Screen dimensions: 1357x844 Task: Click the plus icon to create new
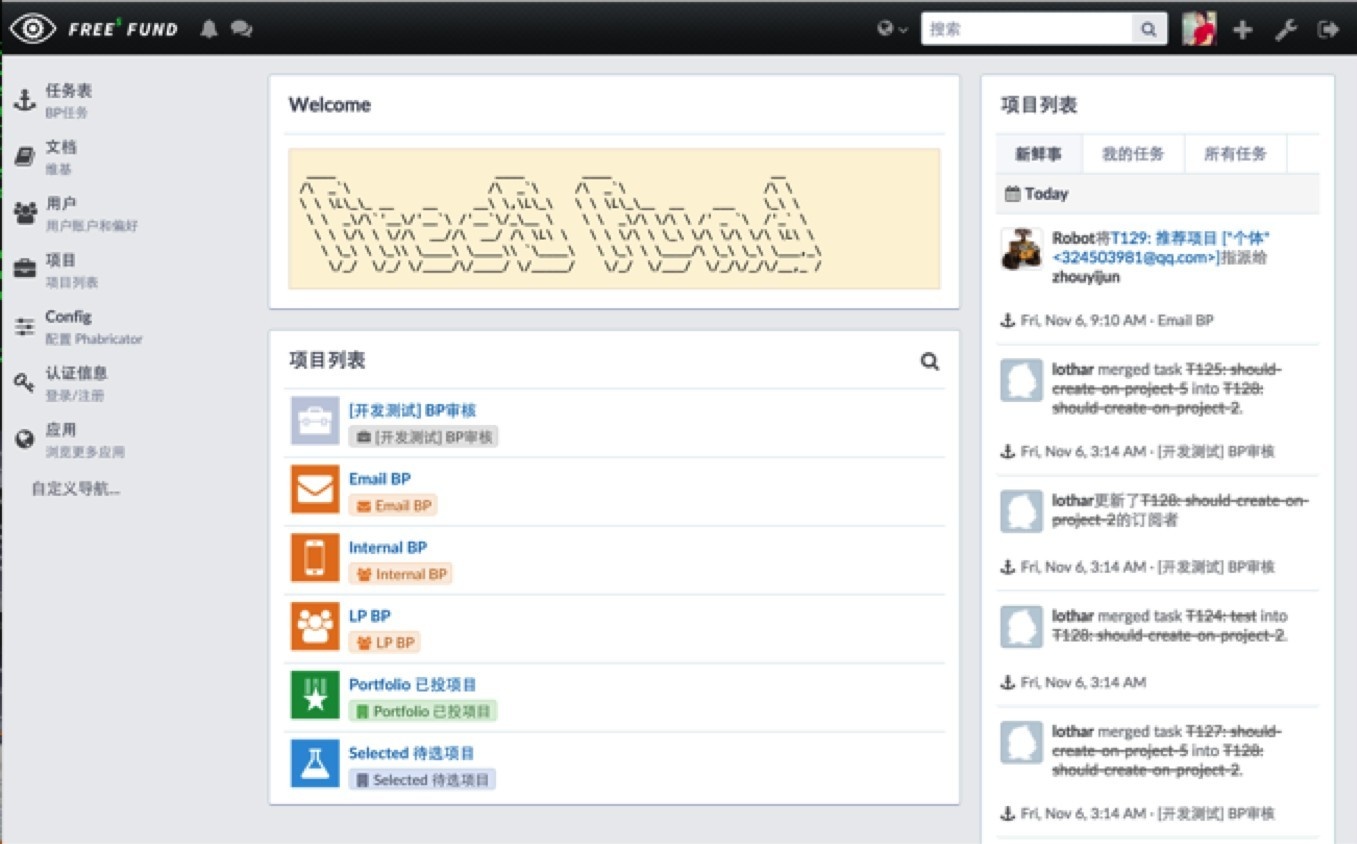tap(1242, 30)
